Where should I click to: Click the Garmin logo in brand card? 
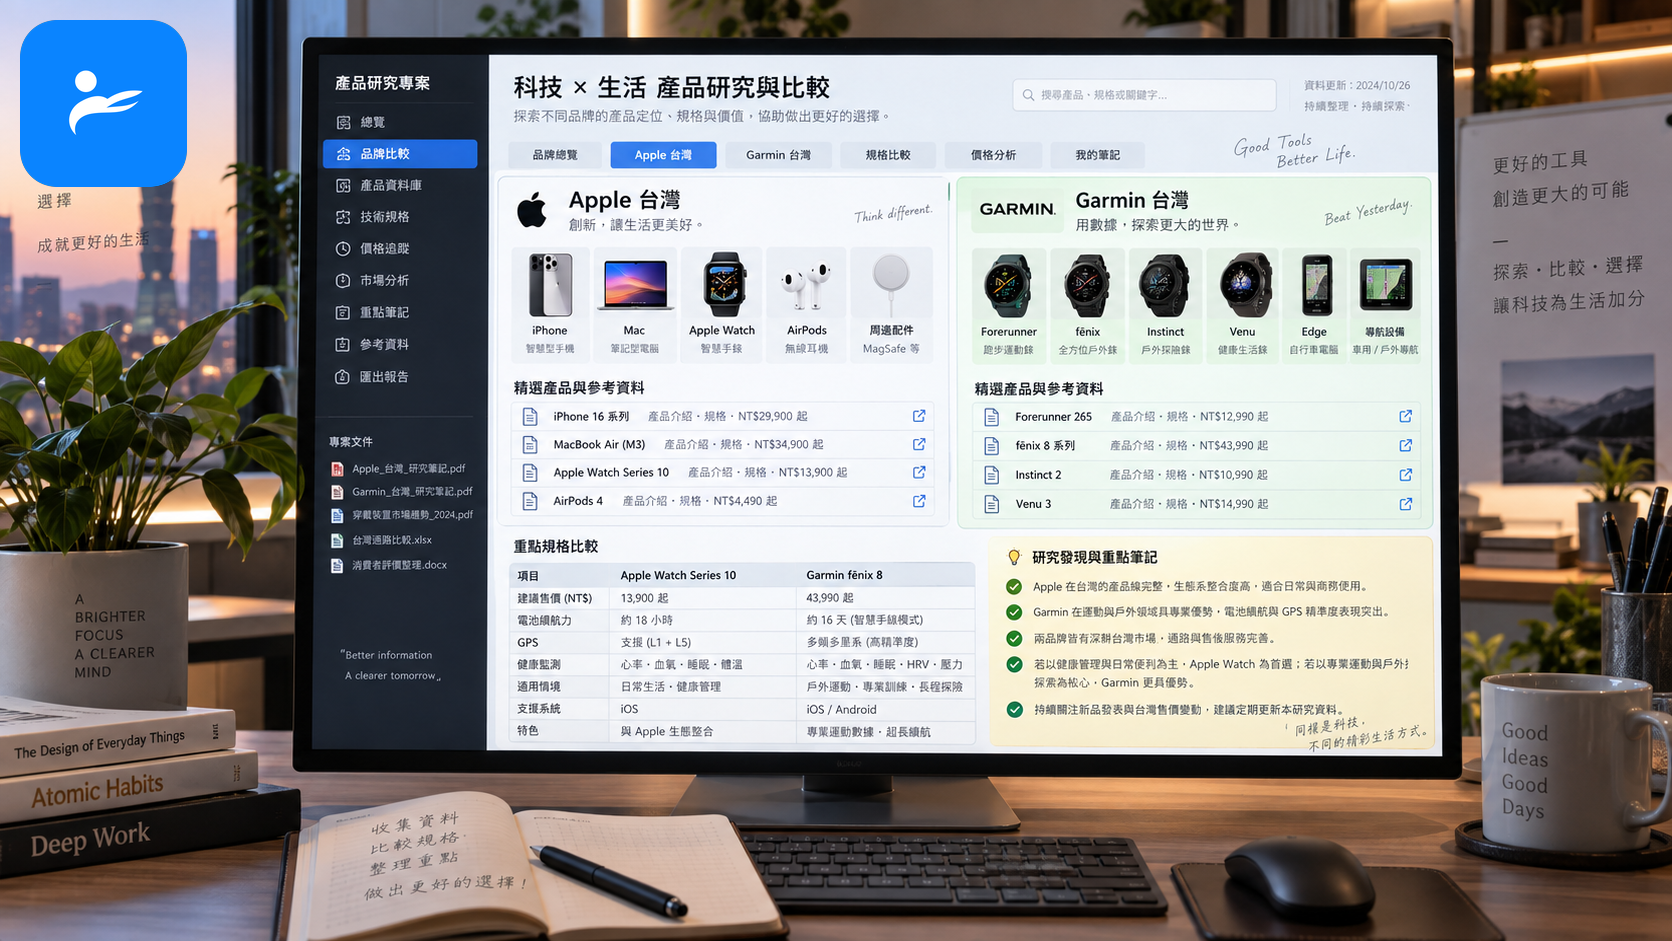[1017, 209]
